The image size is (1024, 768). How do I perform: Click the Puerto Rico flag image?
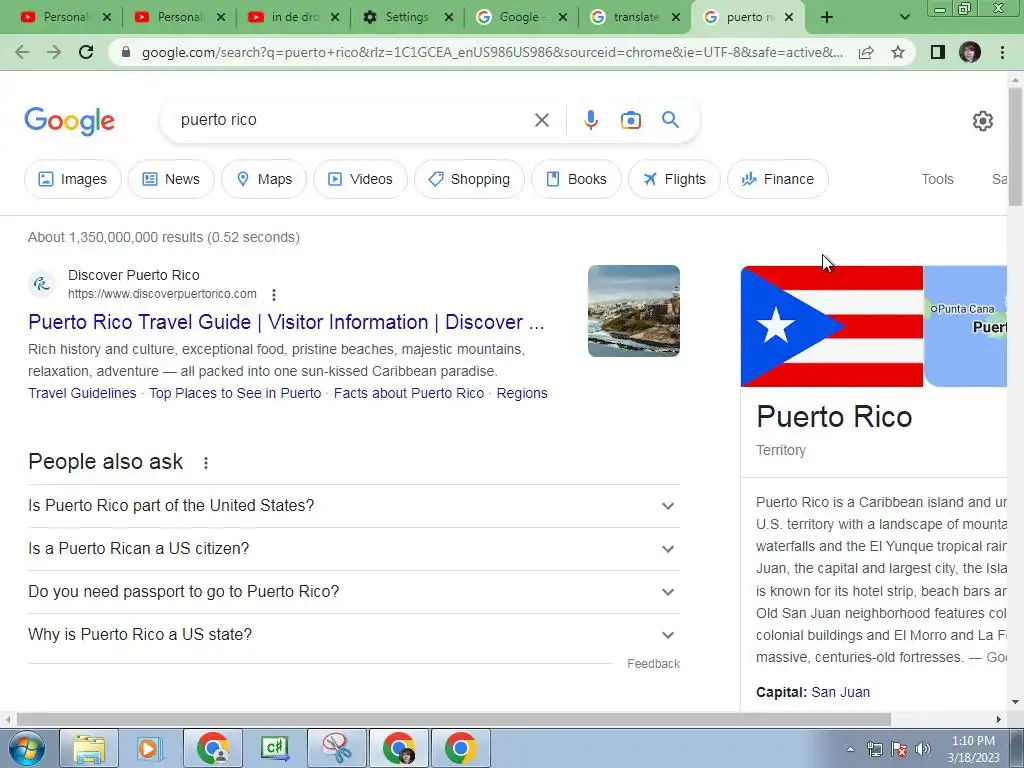click(x=831, y=326)
